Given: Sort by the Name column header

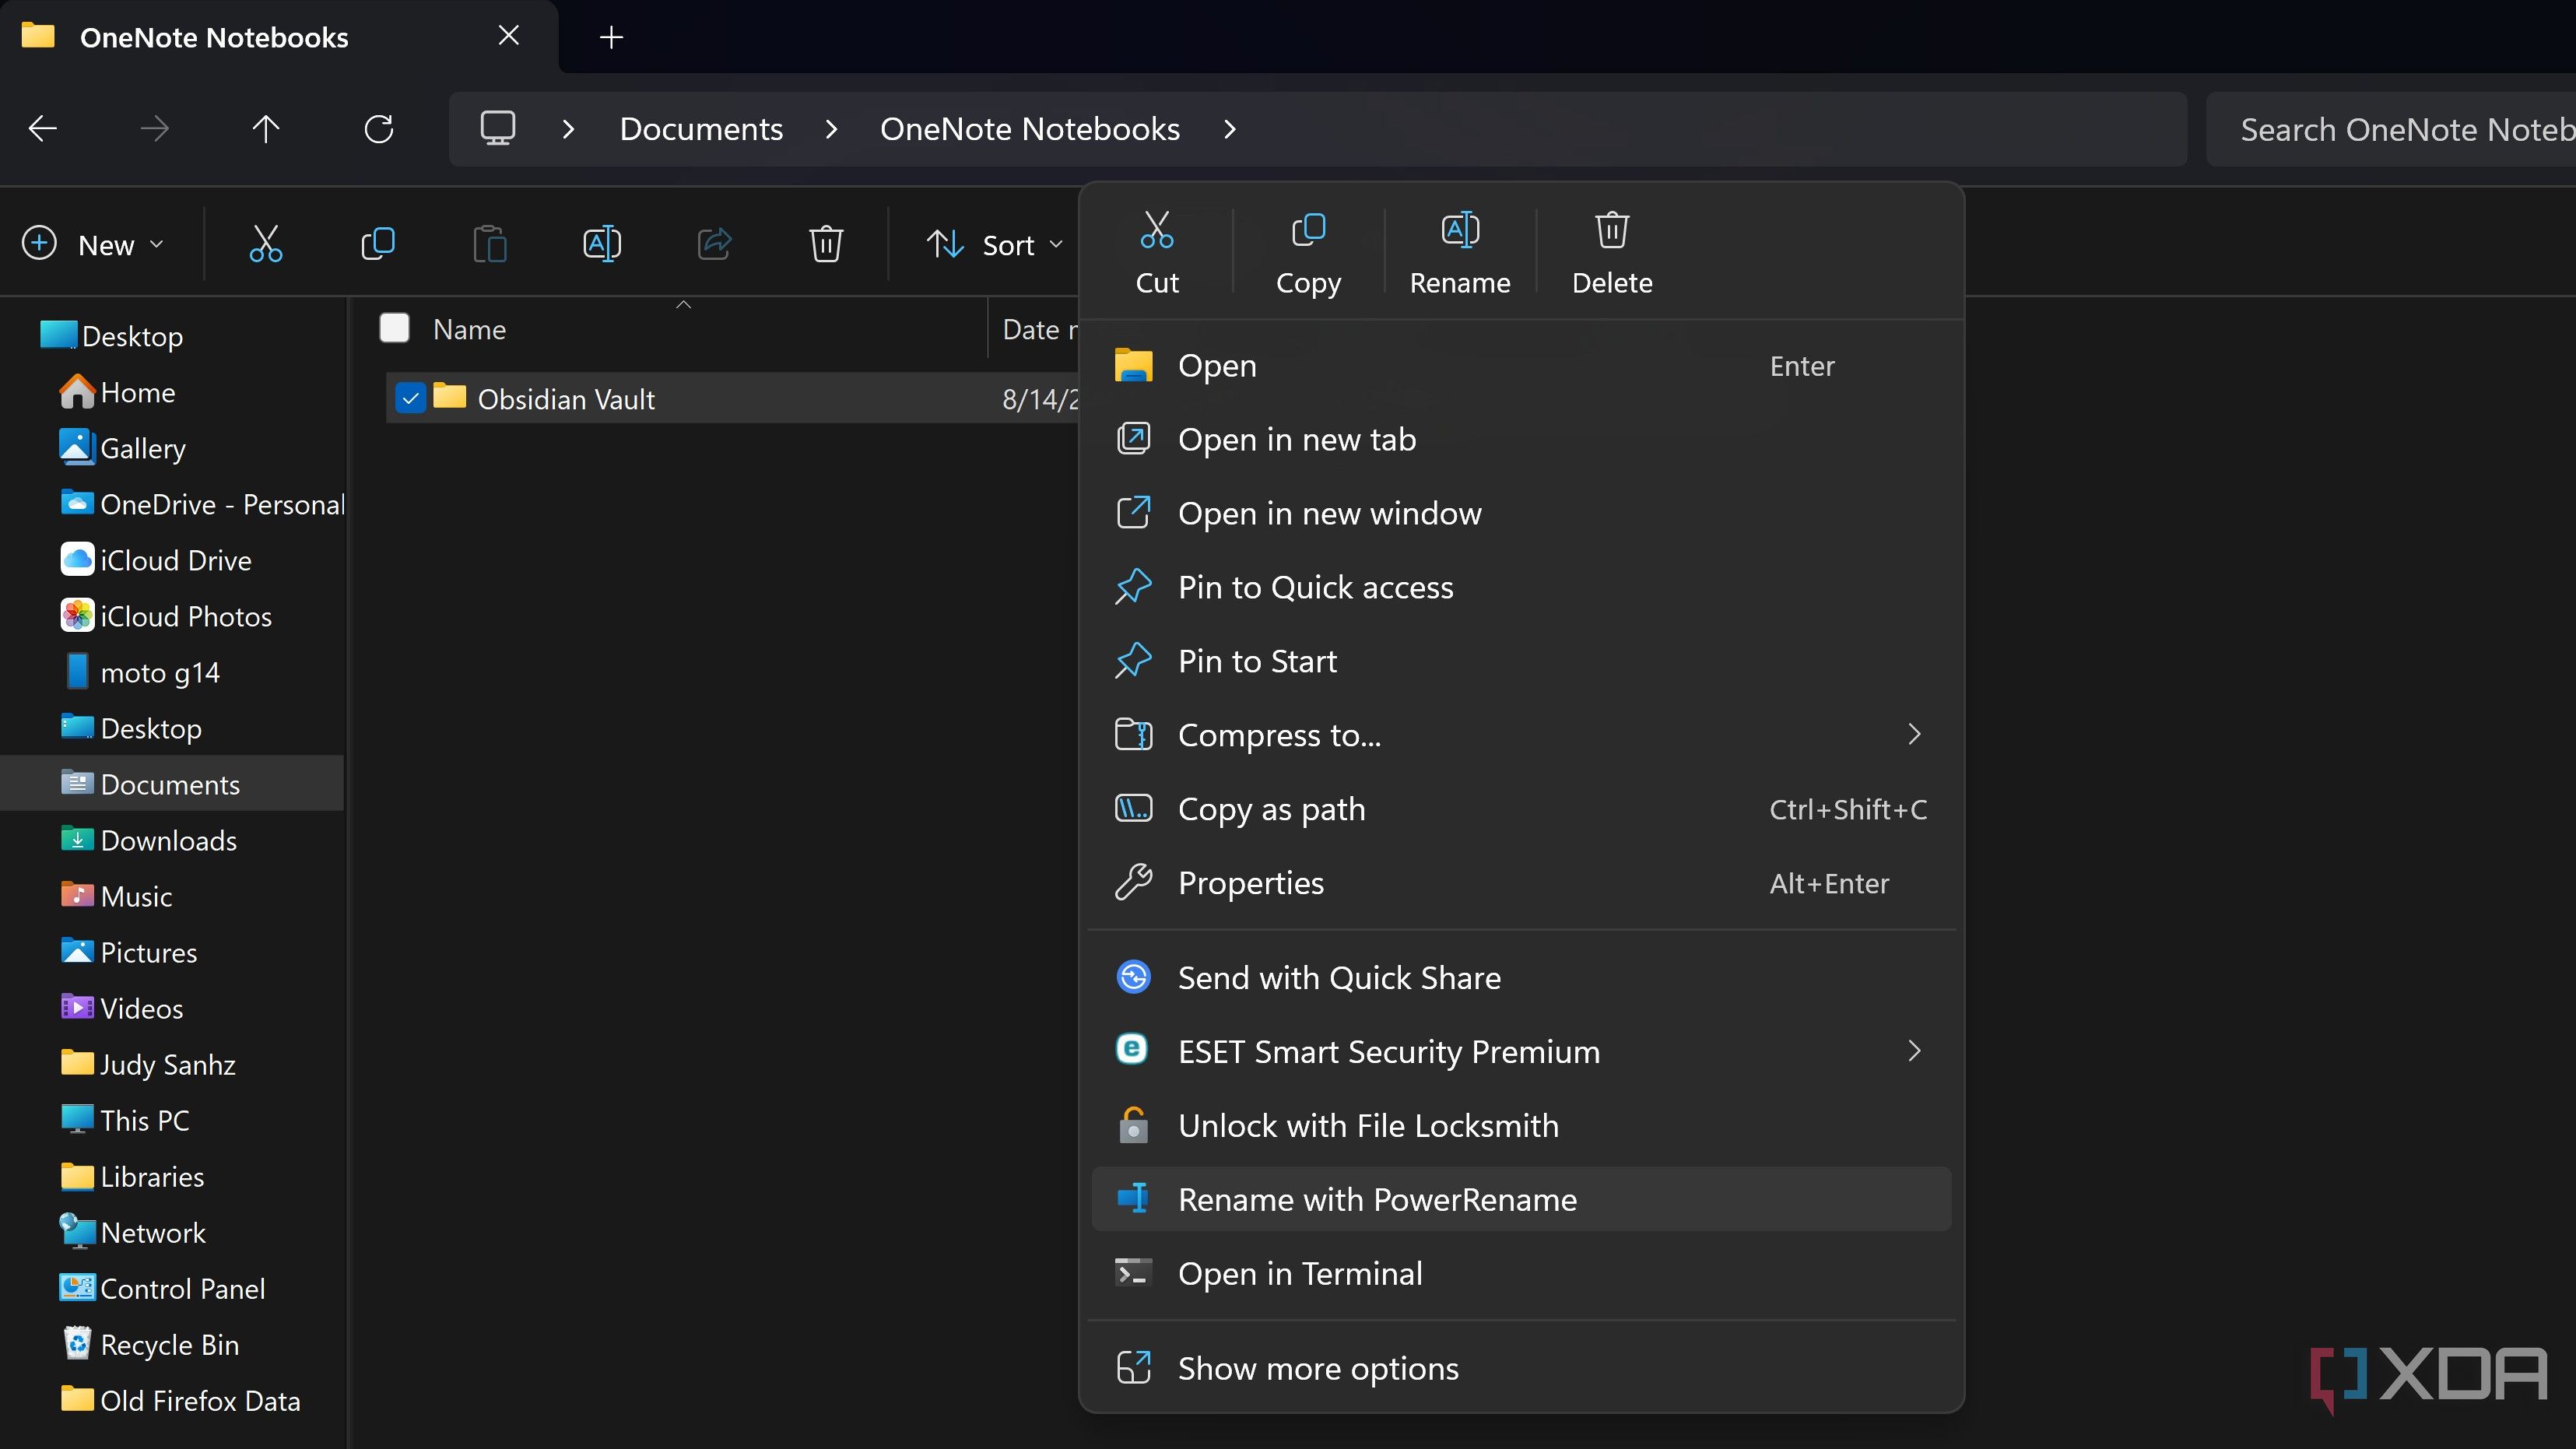Looking at the screenshot, I should (x=469, y=329).
